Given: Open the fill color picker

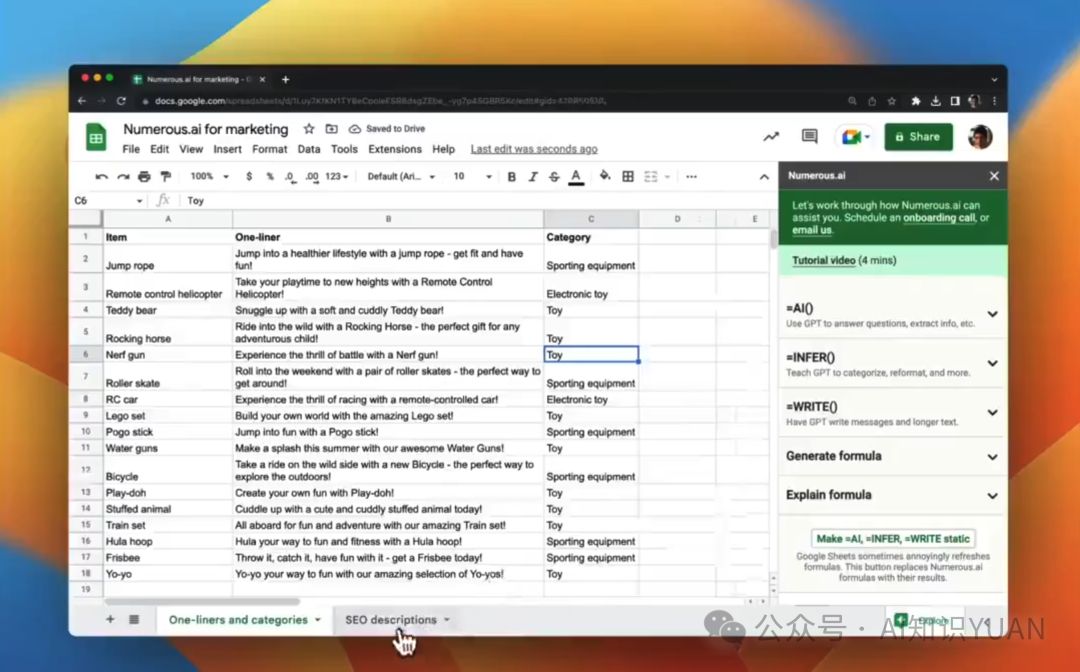Looking at the screenshot, I should 605,176.
